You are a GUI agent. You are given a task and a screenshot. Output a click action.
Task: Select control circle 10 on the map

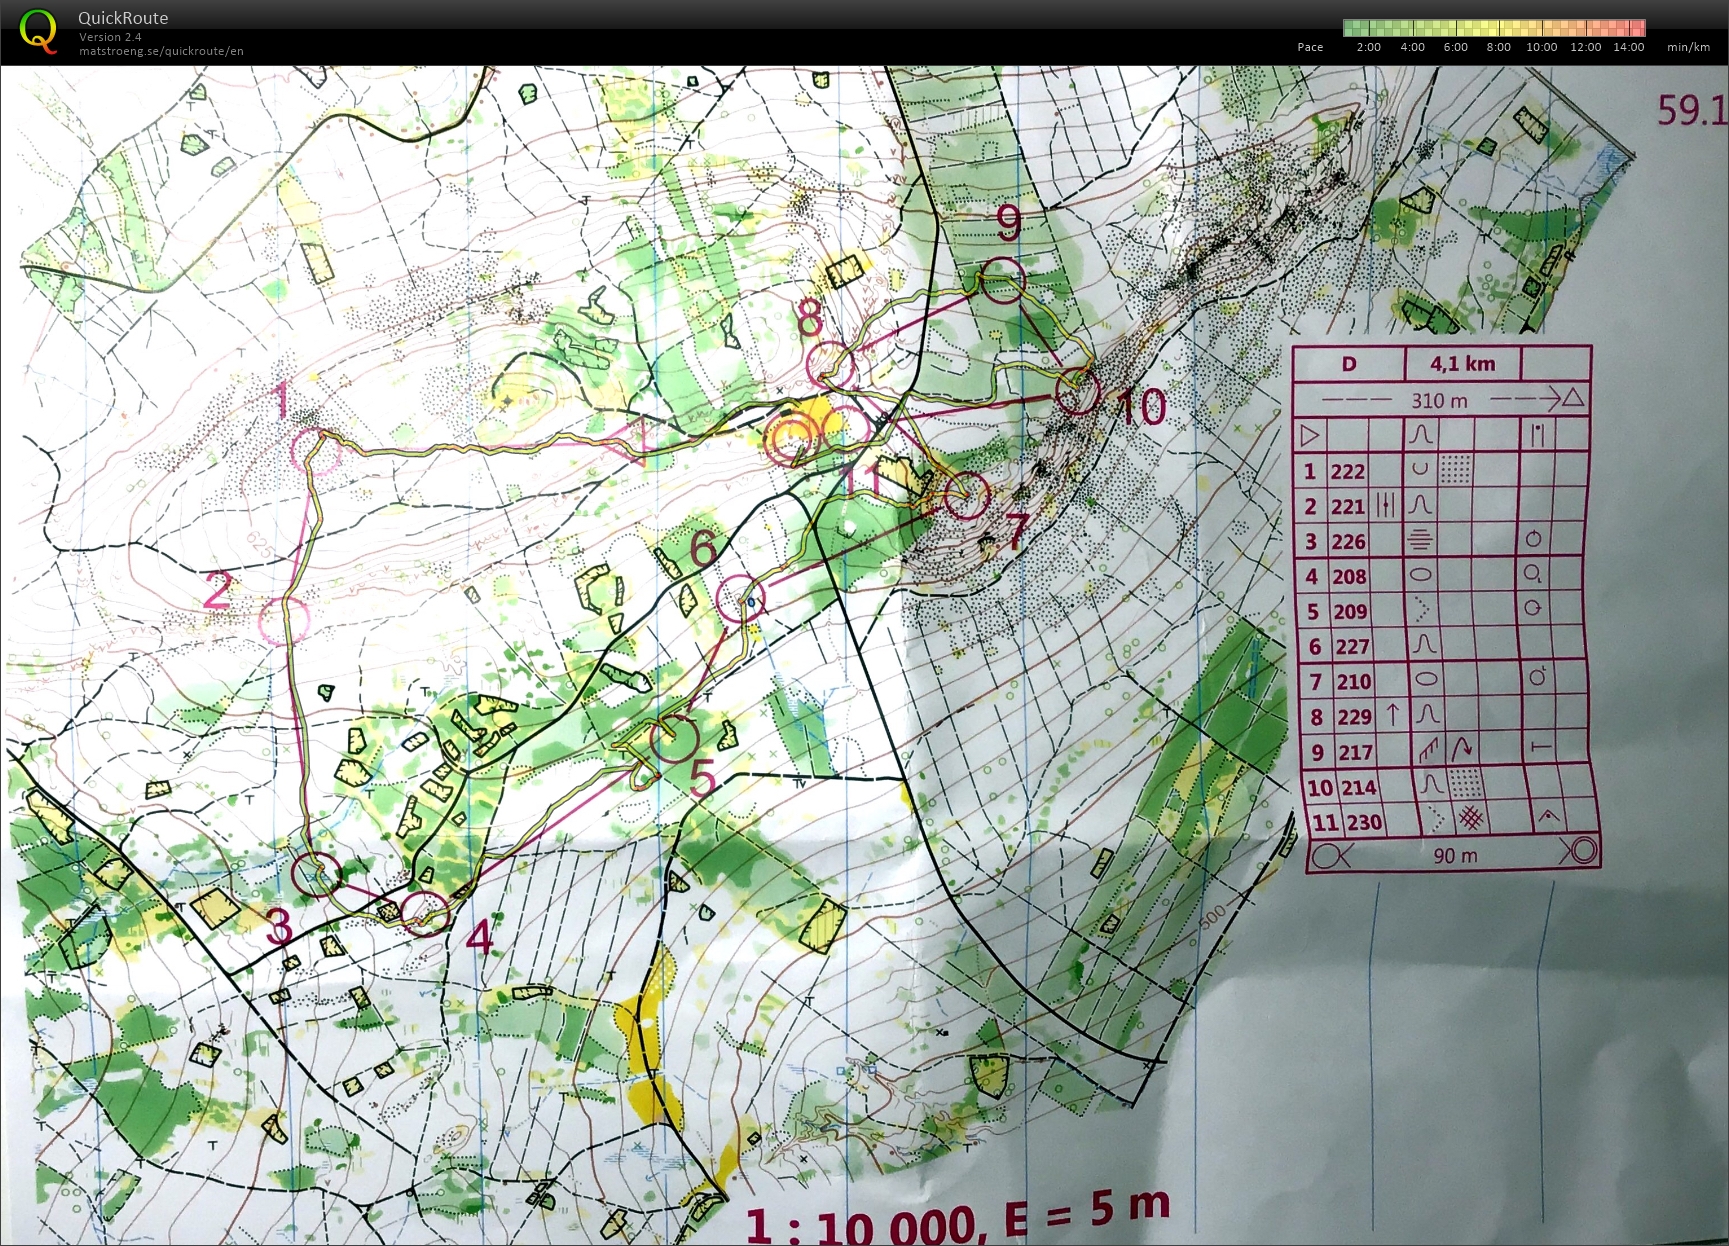click(1078, 390)
